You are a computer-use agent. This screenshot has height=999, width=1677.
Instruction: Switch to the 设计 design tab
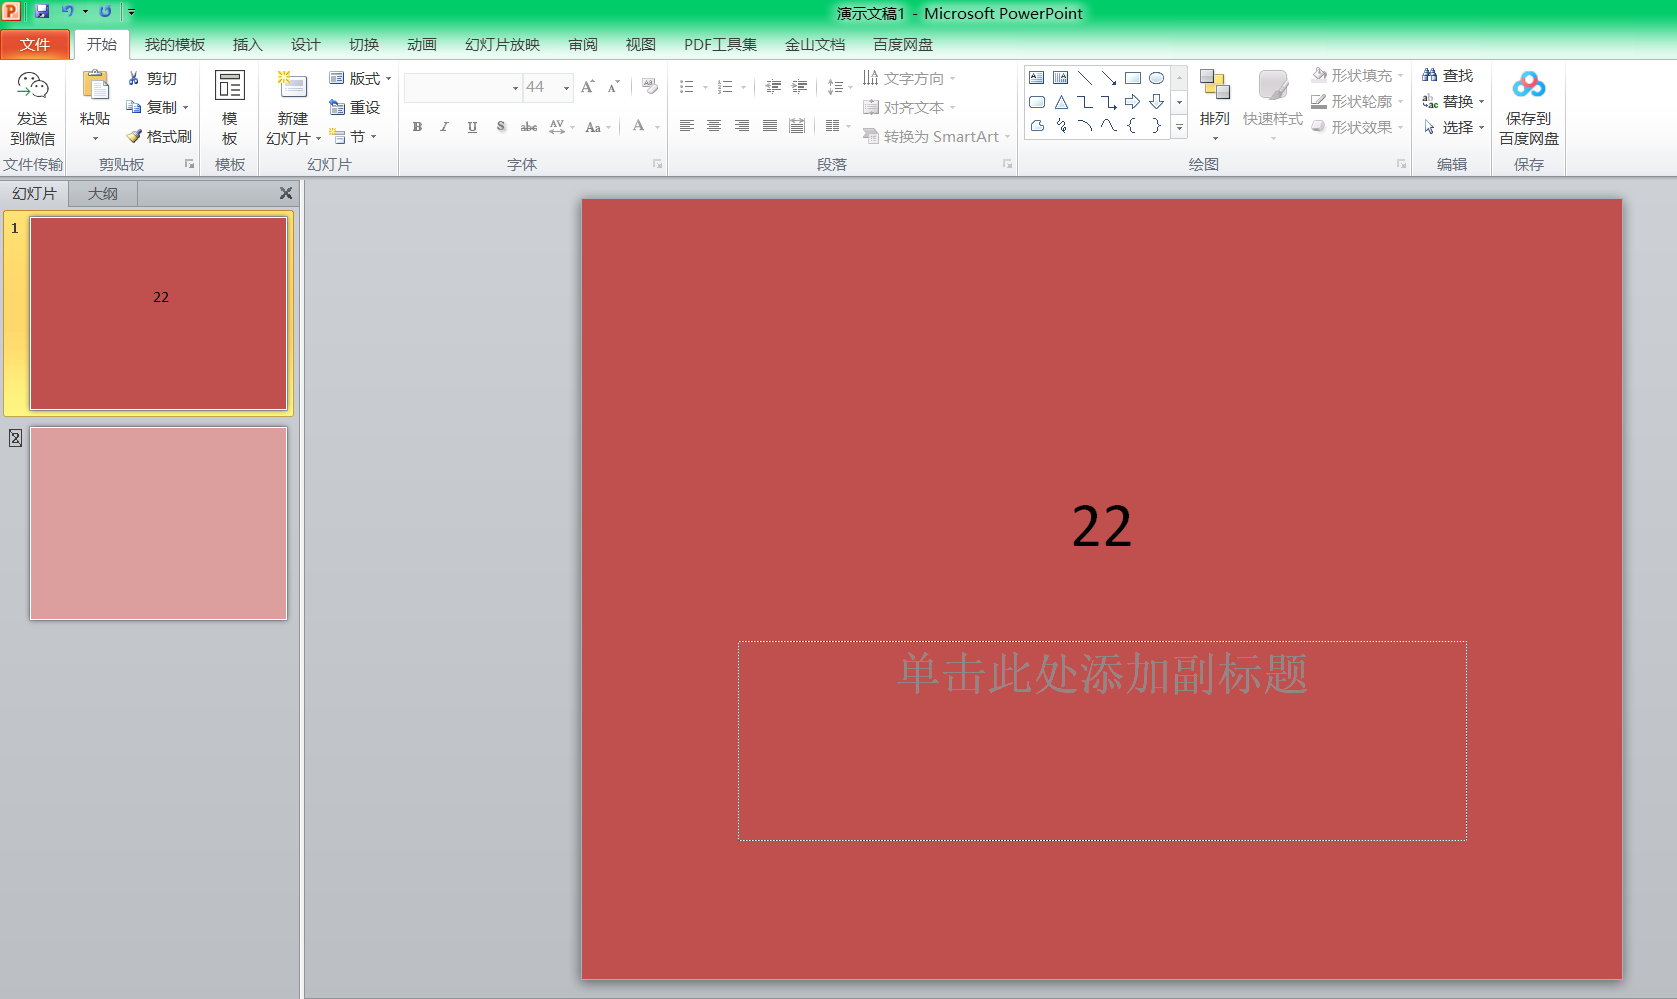[305, 44]
